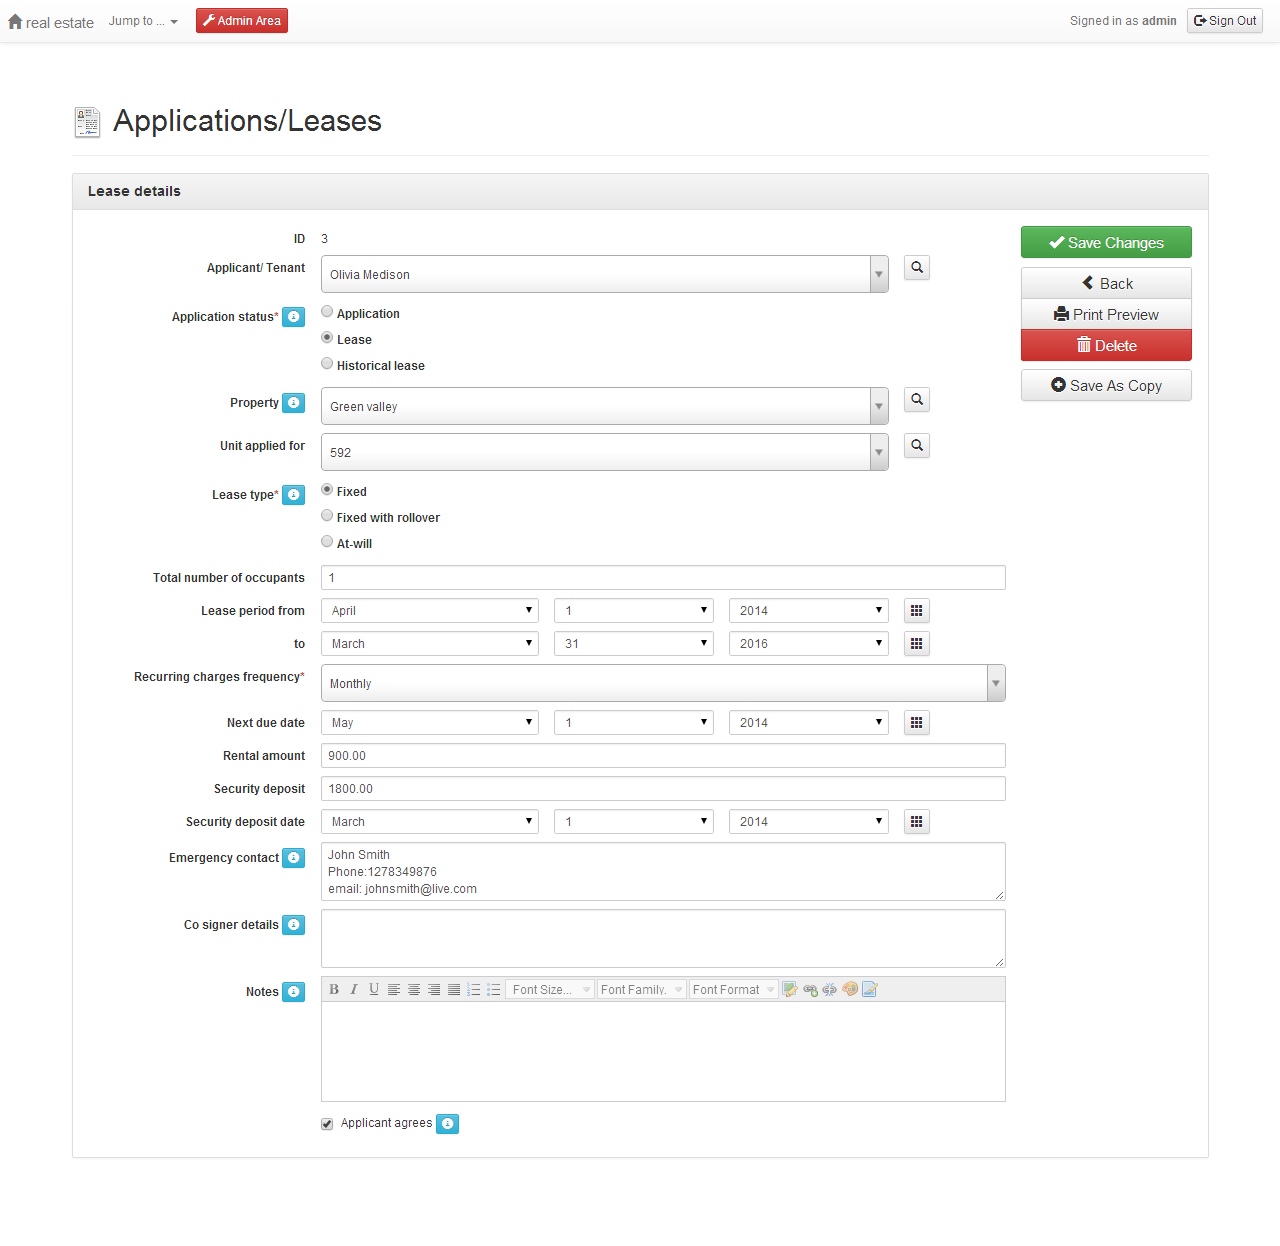Screen dimensions: 1280x1246
Task: Click the Rental amount input field
Action: tap(662, 756)
